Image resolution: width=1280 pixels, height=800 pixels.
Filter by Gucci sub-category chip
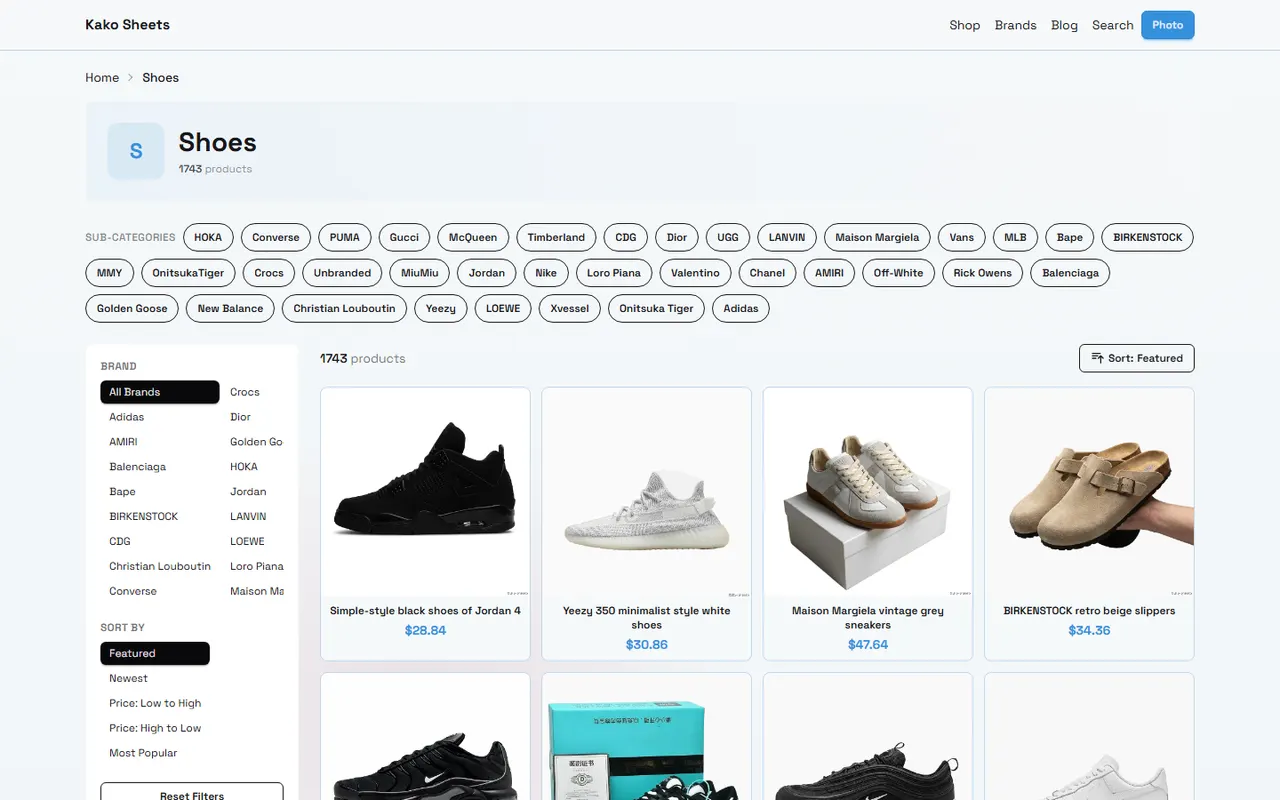(404, 237)
